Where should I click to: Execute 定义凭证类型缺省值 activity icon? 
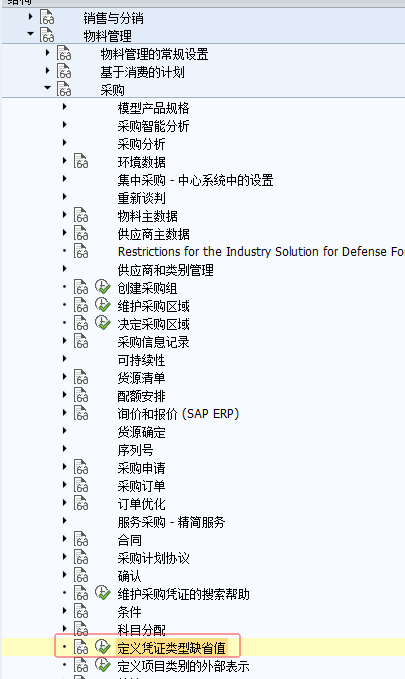pos(103,647)
